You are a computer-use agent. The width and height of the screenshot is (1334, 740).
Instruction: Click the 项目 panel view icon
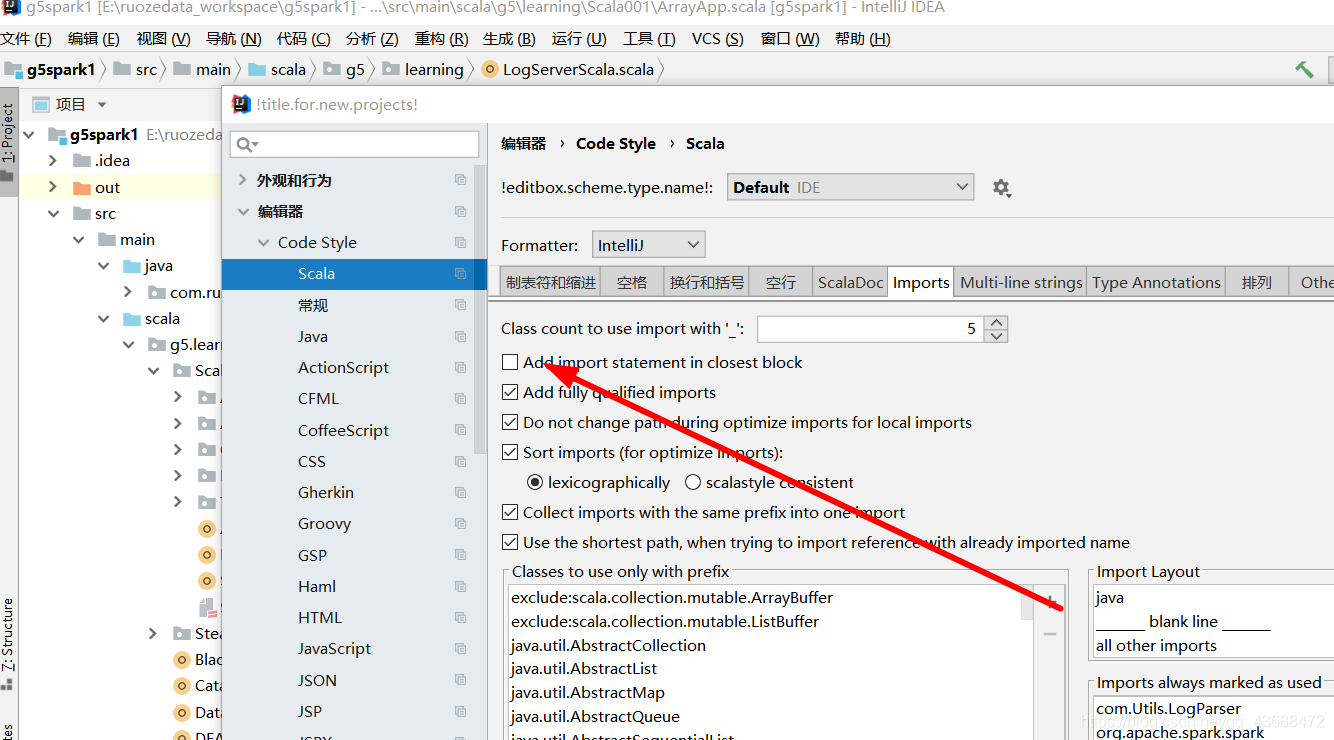click(x=41, y=104)
